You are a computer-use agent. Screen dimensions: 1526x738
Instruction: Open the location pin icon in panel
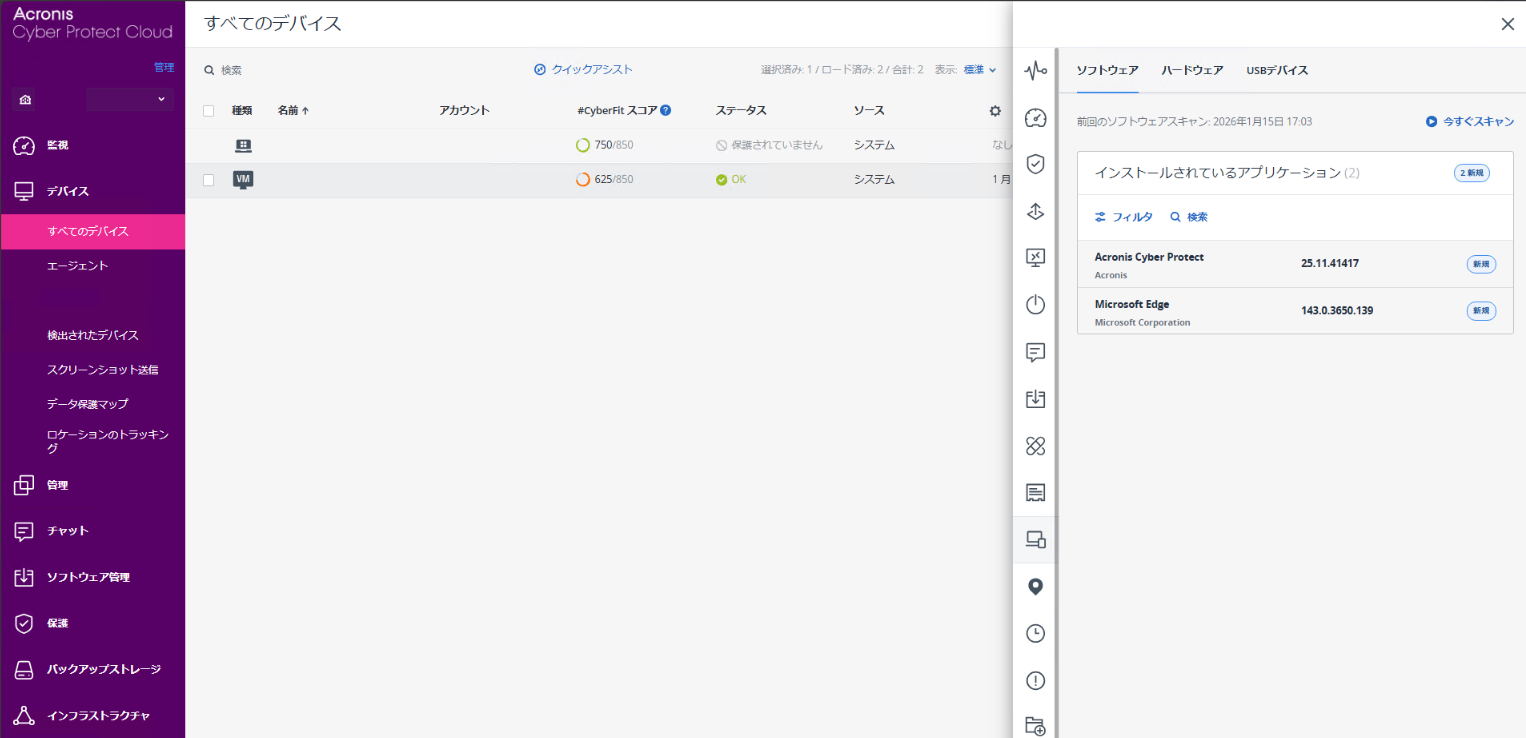(x=1035, y=587)
